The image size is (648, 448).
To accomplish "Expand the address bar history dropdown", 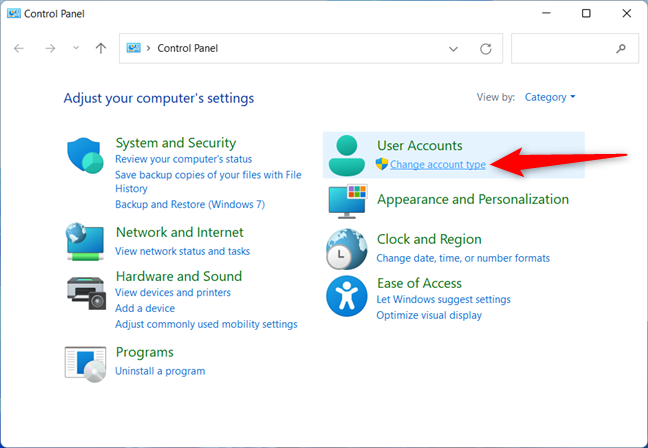I will pos(453,49).
